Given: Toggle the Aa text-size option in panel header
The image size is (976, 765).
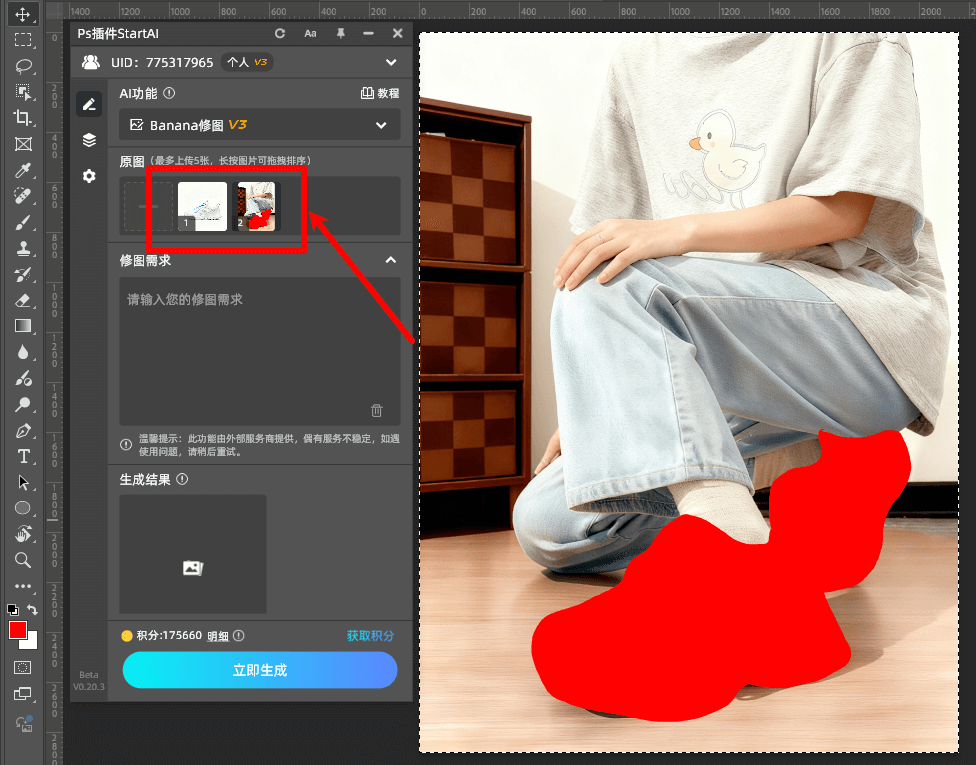Looking at the screenshot, I should [311, 33].
